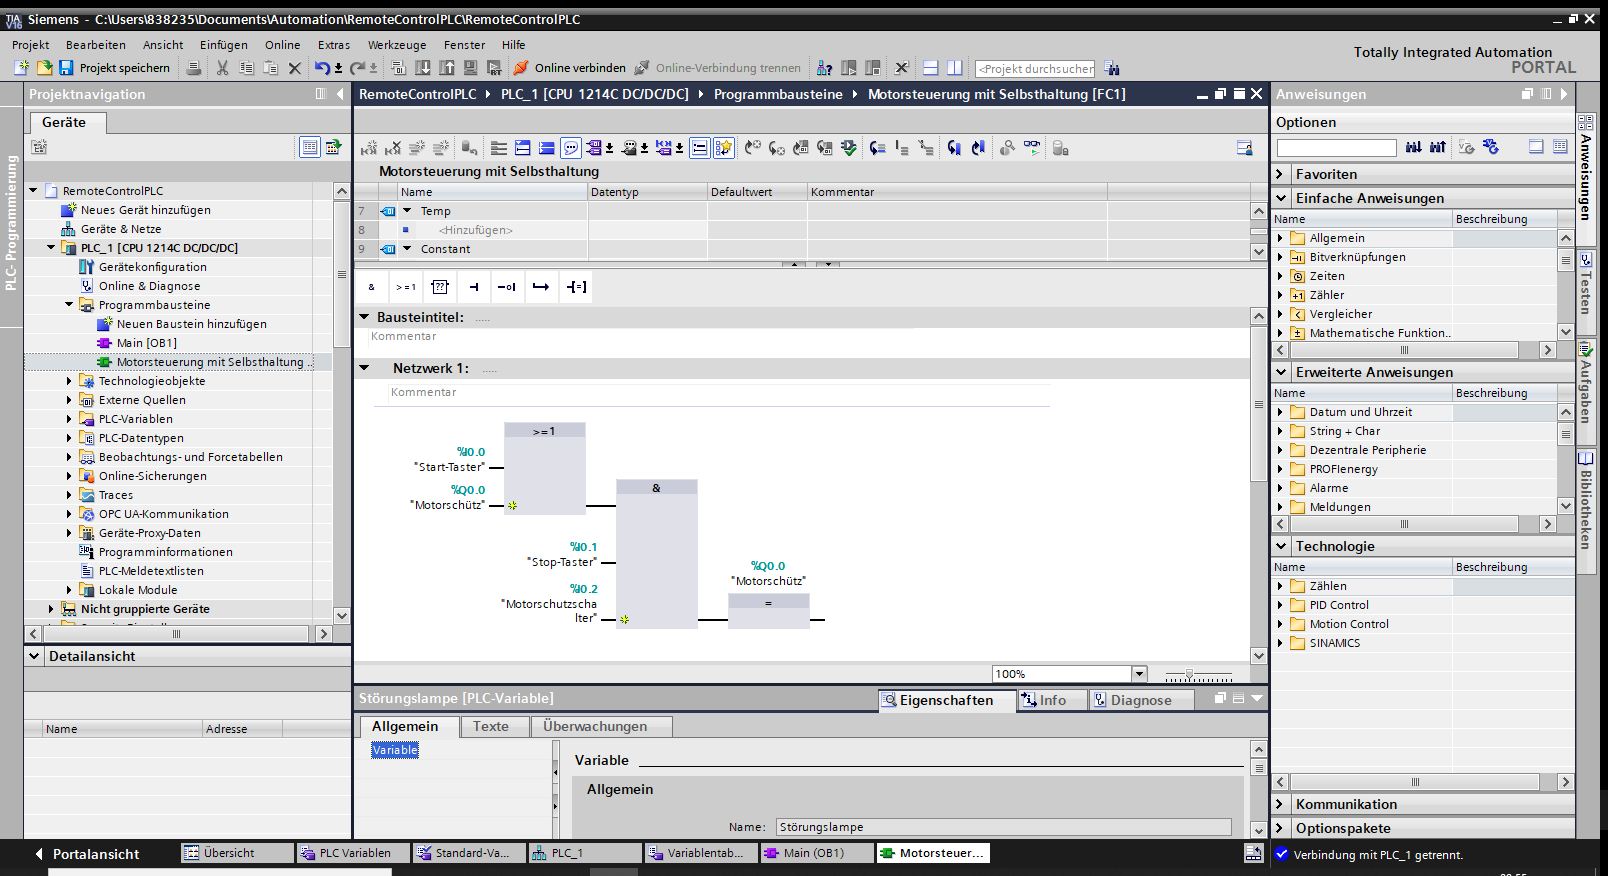Open the Projekt menu

pos(30,45)
